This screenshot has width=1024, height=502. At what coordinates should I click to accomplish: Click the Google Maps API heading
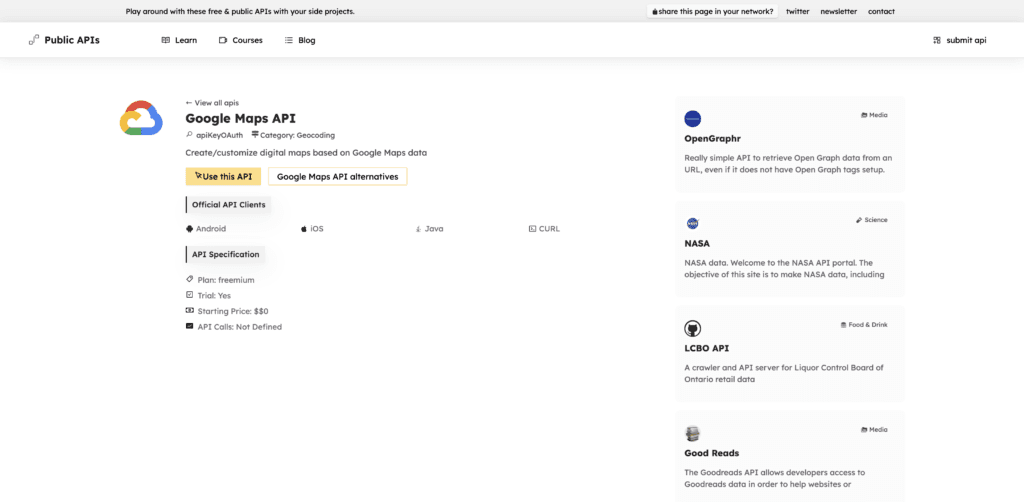tap(240, 118)
